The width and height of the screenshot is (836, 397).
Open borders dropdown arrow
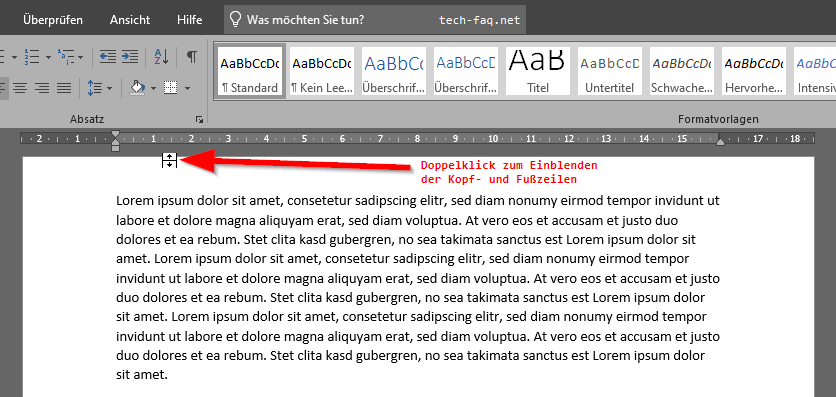187,88
